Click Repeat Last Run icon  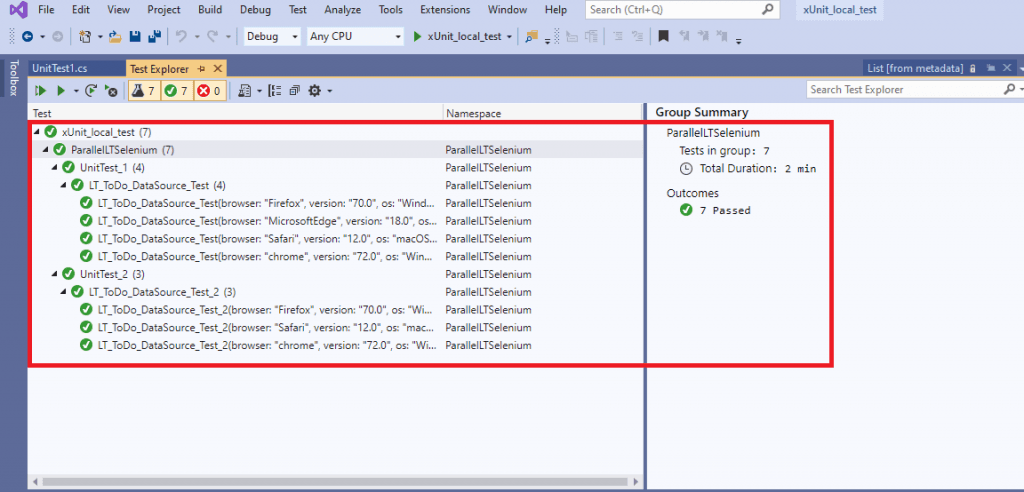[92, 90]
